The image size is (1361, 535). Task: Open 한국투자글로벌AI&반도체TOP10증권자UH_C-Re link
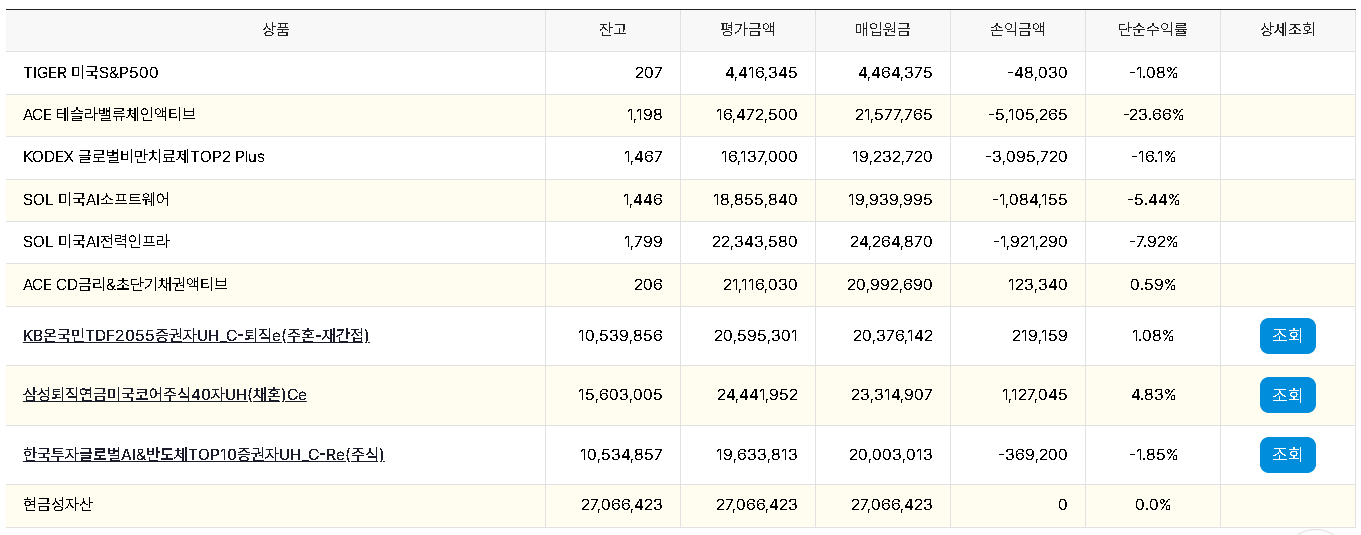pos(204,455)
